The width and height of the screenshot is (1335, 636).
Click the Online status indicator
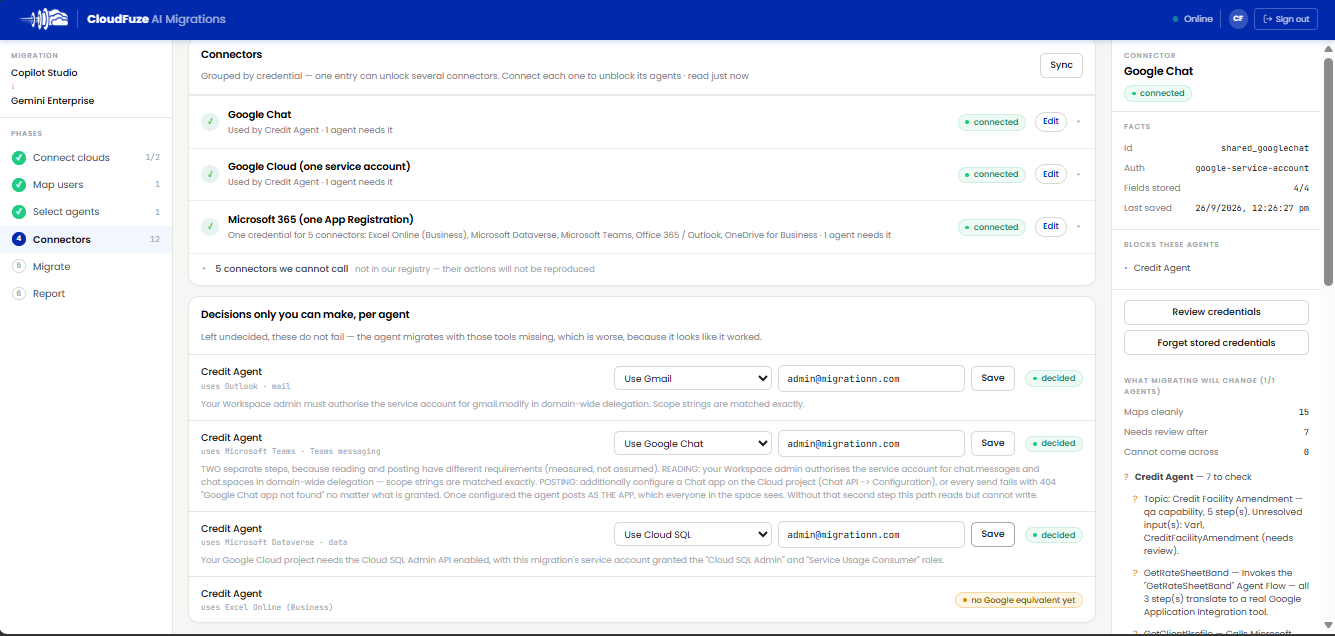1193,19
